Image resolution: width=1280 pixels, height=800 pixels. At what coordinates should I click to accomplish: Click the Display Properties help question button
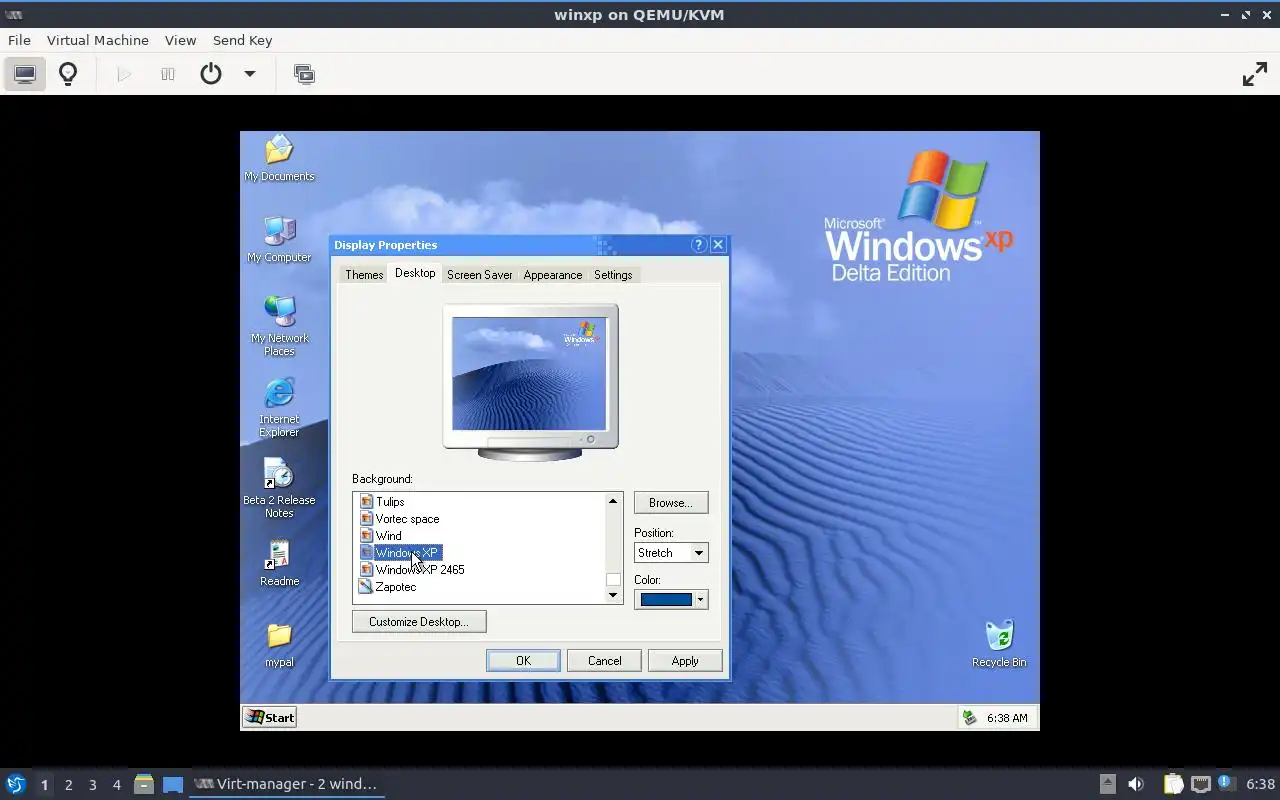point(699,245)
